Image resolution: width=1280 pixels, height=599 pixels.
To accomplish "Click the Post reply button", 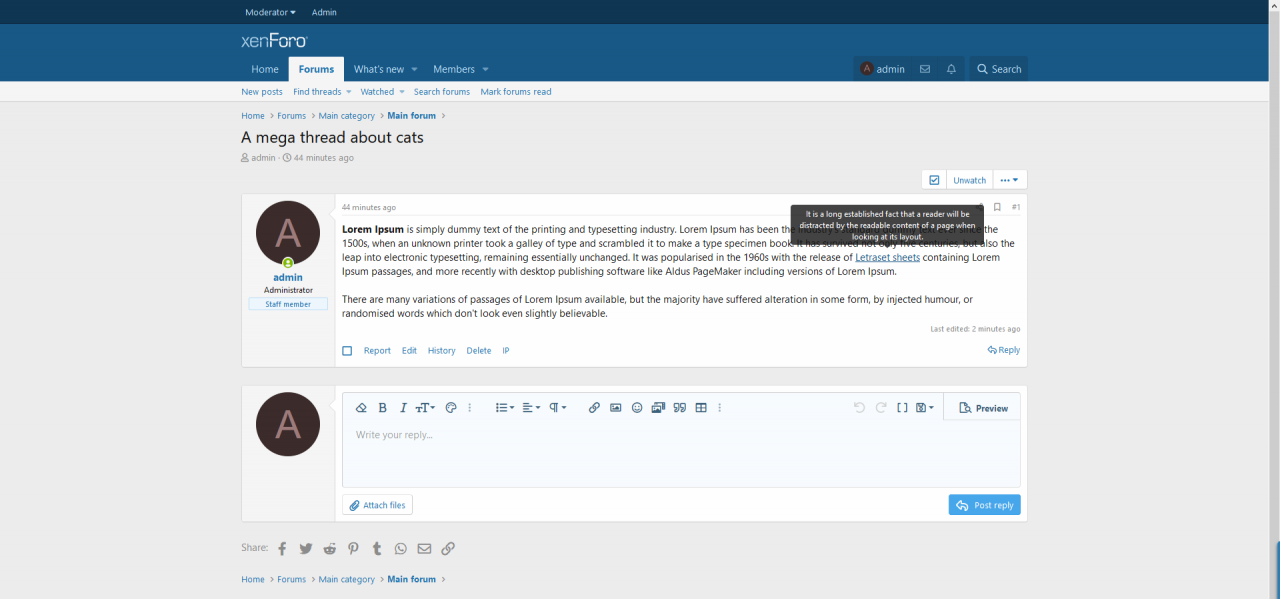I will tap(984, 505).
